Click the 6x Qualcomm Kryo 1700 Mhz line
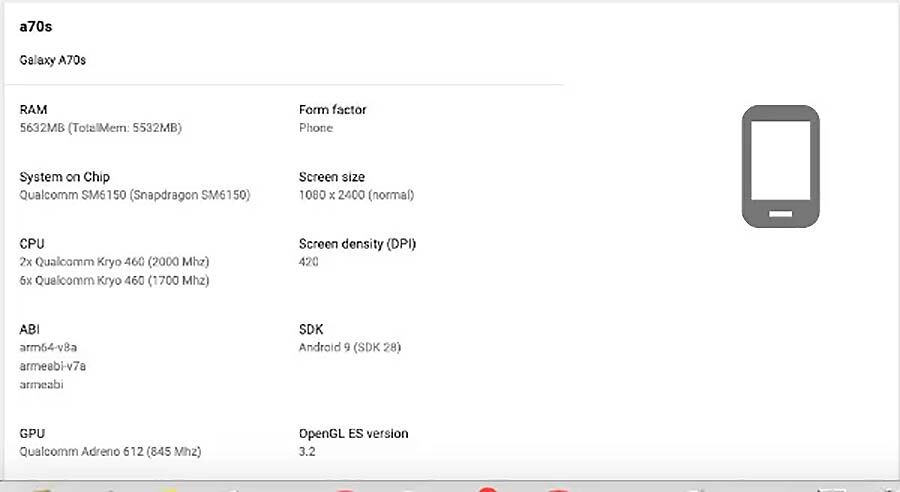Image resolution: width=900 pixels, height=492 pixels. pyautogui.click(x=114, y=281)
